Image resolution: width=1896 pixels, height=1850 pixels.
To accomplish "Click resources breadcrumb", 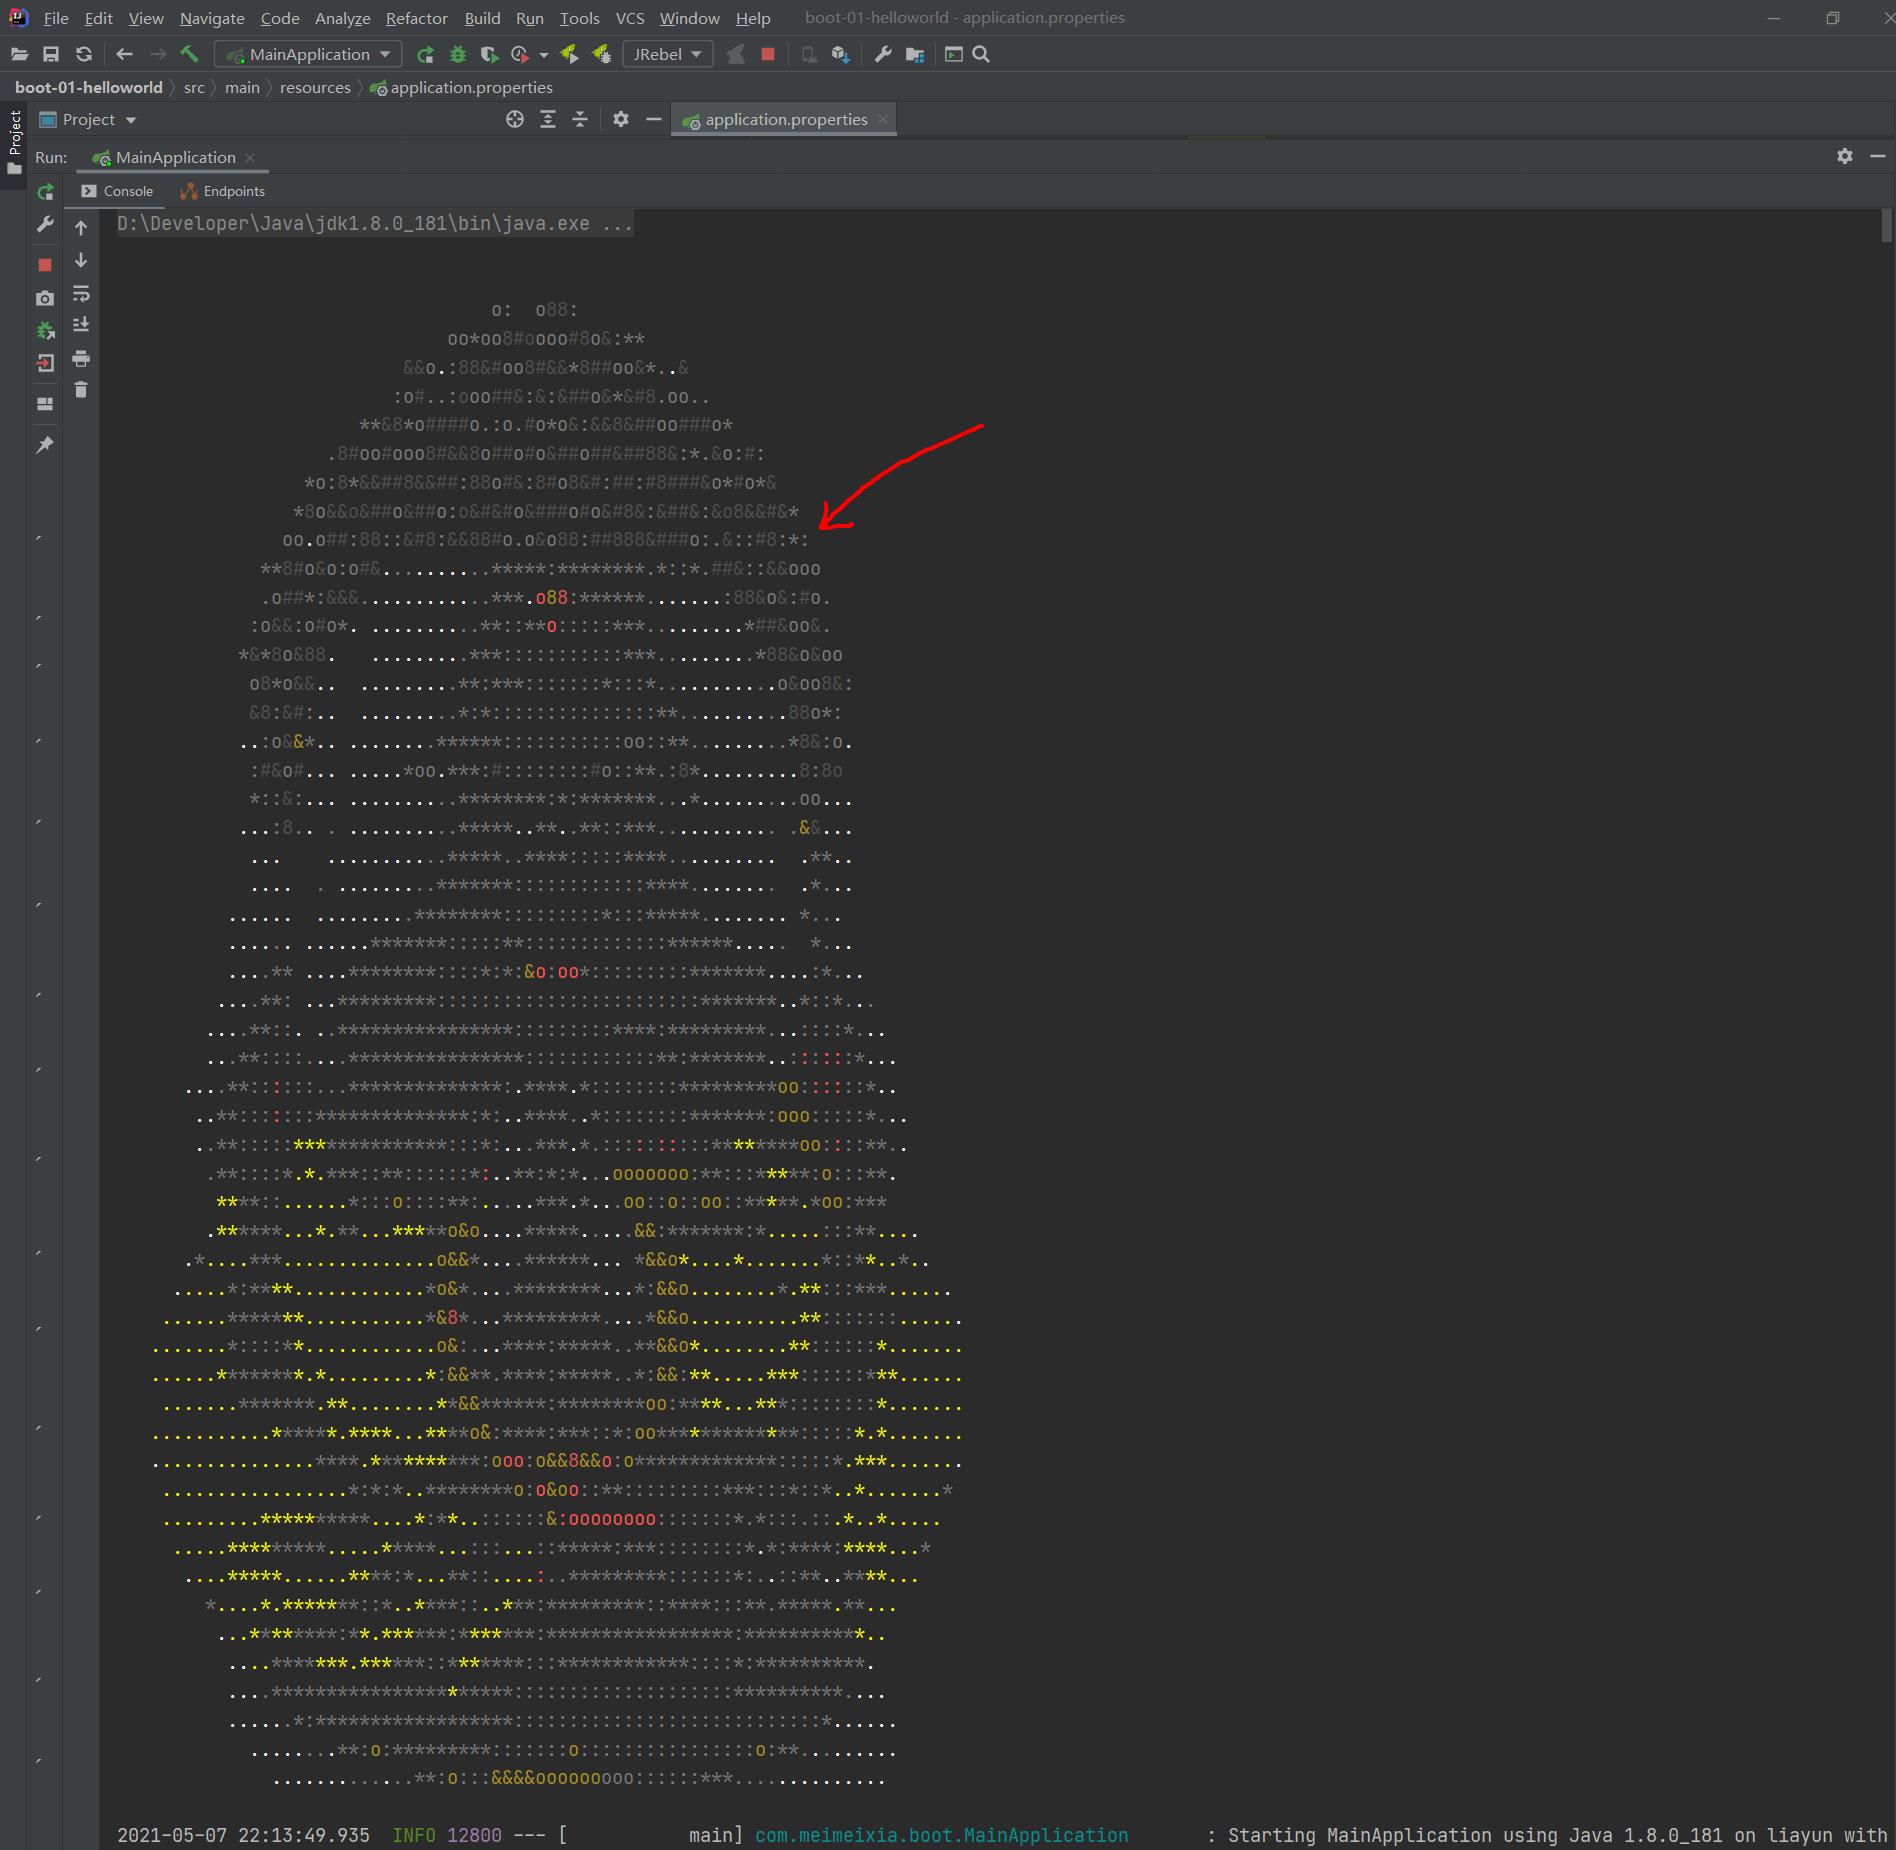I will coord(315,87).
